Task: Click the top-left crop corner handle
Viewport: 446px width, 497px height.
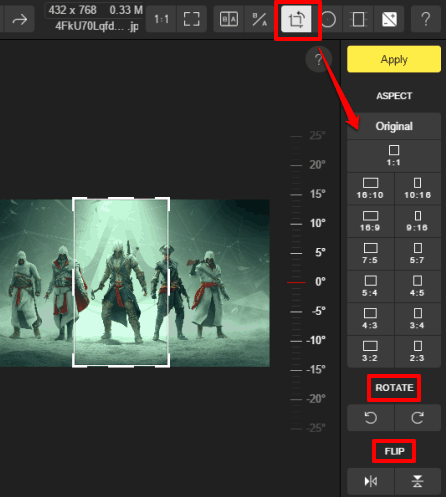Action: tap(74, 199)
